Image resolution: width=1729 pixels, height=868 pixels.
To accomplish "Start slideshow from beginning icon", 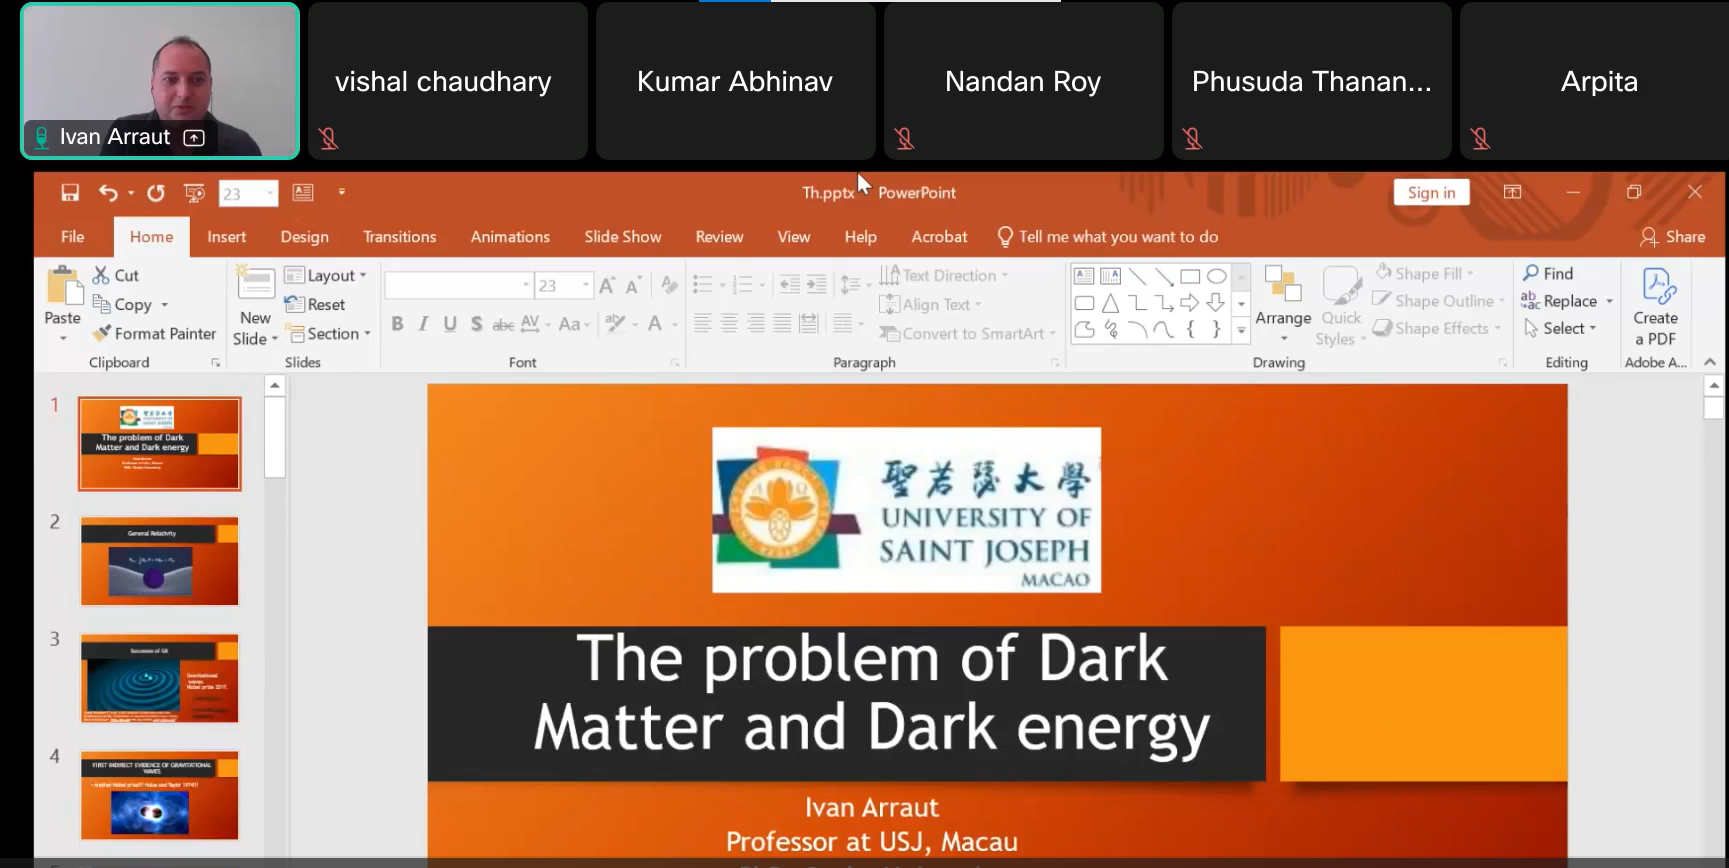I will 195,193.
